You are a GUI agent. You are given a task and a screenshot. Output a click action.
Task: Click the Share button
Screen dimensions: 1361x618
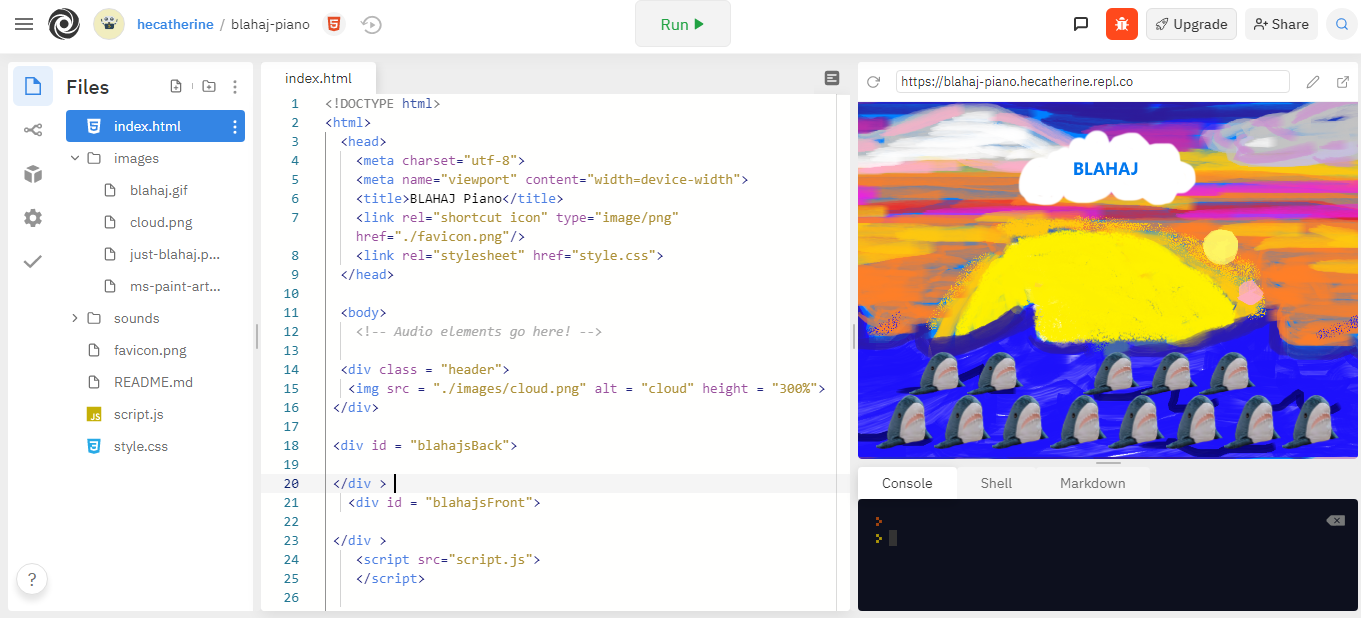[1281, 24]
